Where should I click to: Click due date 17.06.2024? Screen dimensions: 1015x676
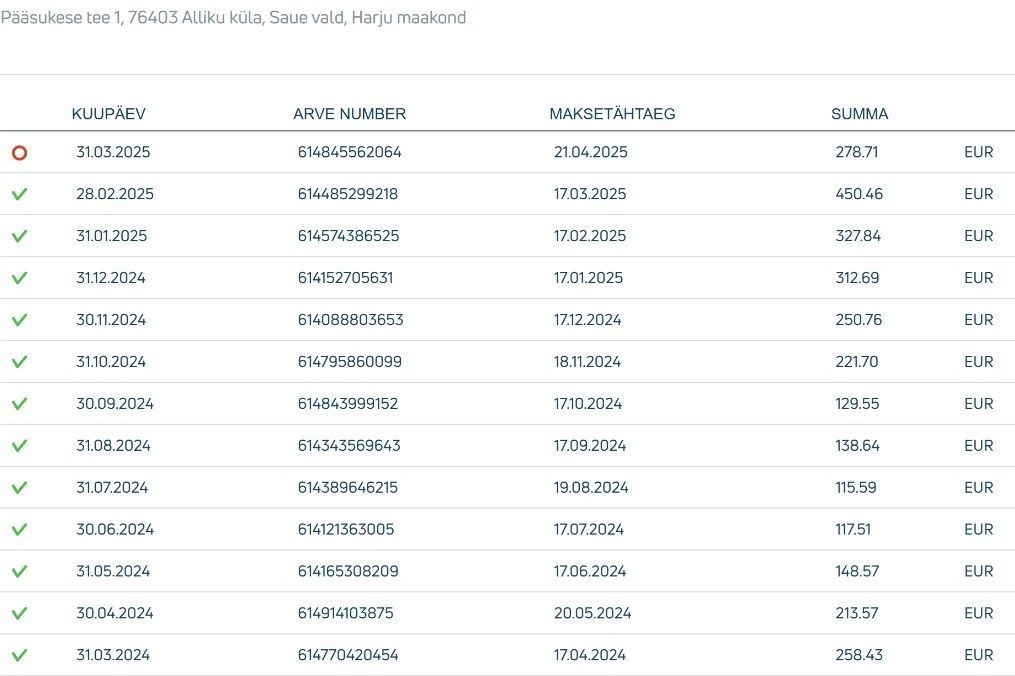tap(590, 571)
